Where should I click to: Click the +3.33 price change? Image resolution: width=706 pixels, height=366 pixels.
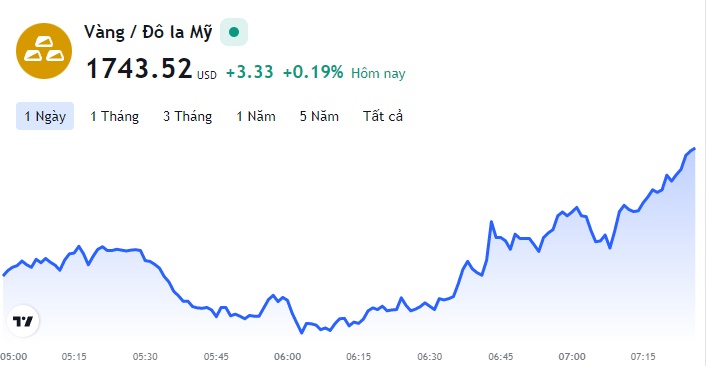click(x=249, y=72)
